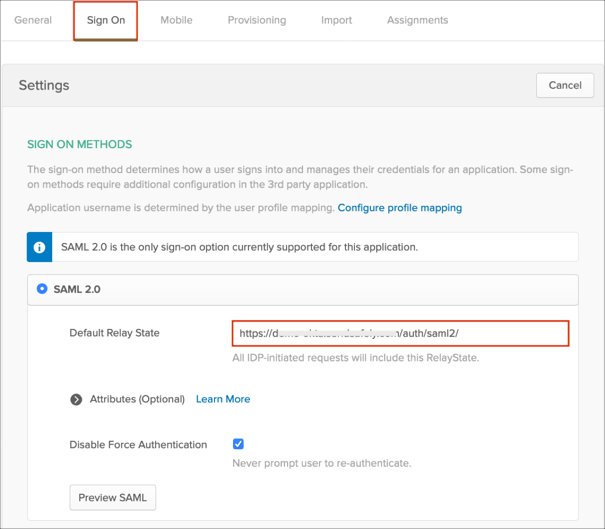Click the SIGN ON METHODS section heading

[x=79, y=145]
